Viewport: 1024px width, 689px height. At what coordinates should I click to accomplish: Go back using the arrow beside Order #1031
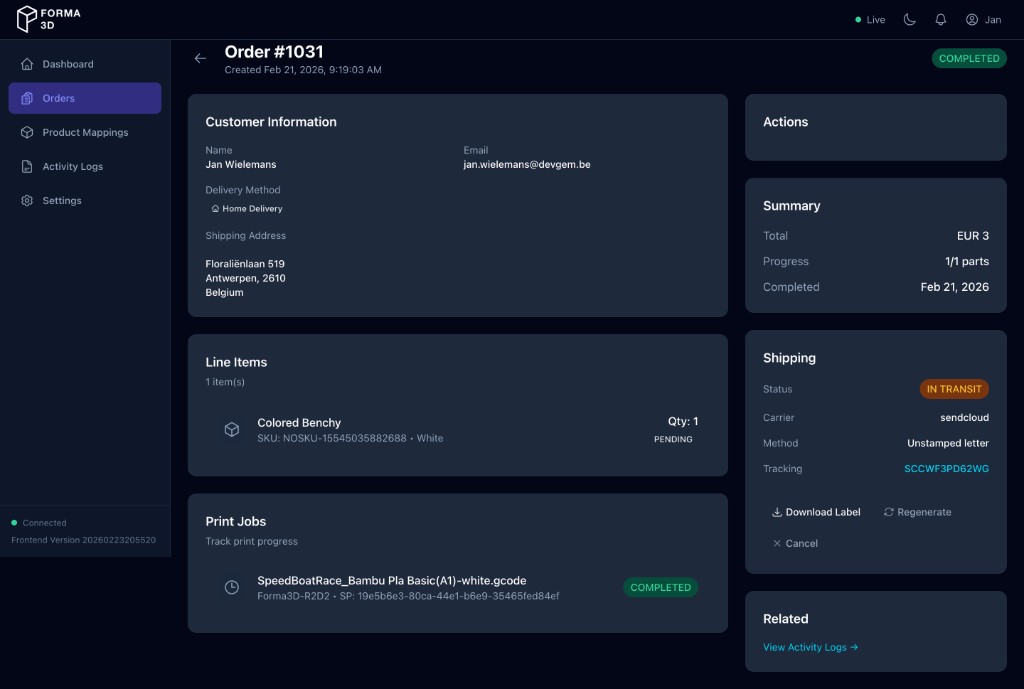pyautogui.click(x=200, y=59)
